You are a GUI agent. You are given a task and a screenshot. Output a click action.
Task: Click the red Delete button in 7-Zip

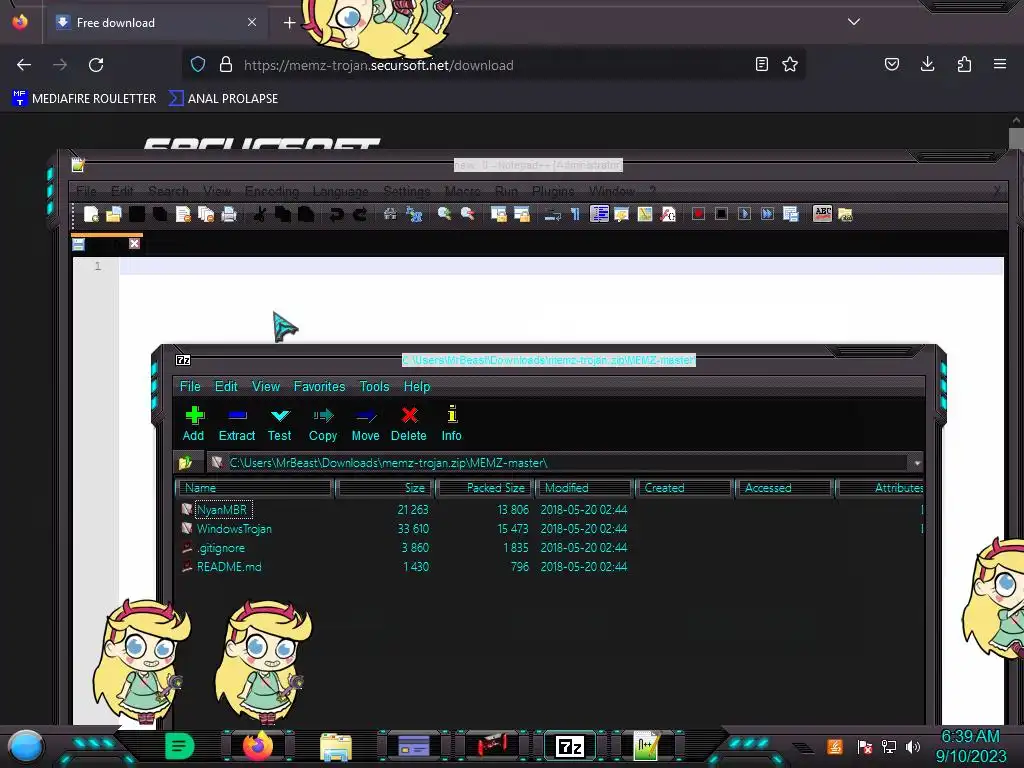(x=409, y=424)
